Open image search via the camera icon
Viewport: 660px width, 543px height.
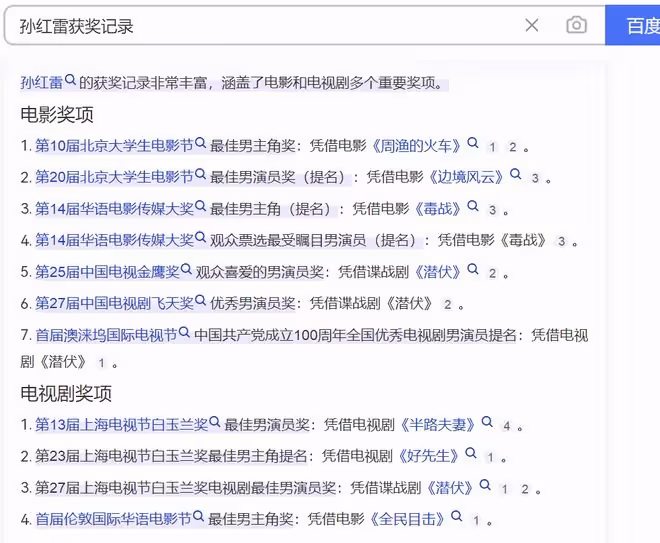click(576, 25)
